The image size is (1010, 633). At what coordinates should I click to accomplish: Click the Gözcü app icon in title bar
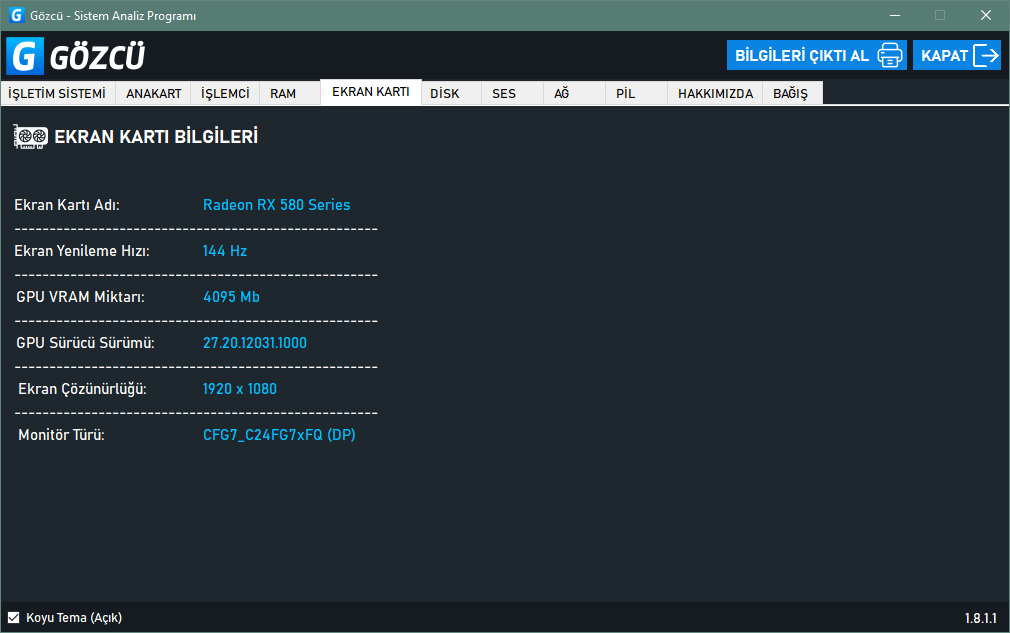[x=16, y=15]
